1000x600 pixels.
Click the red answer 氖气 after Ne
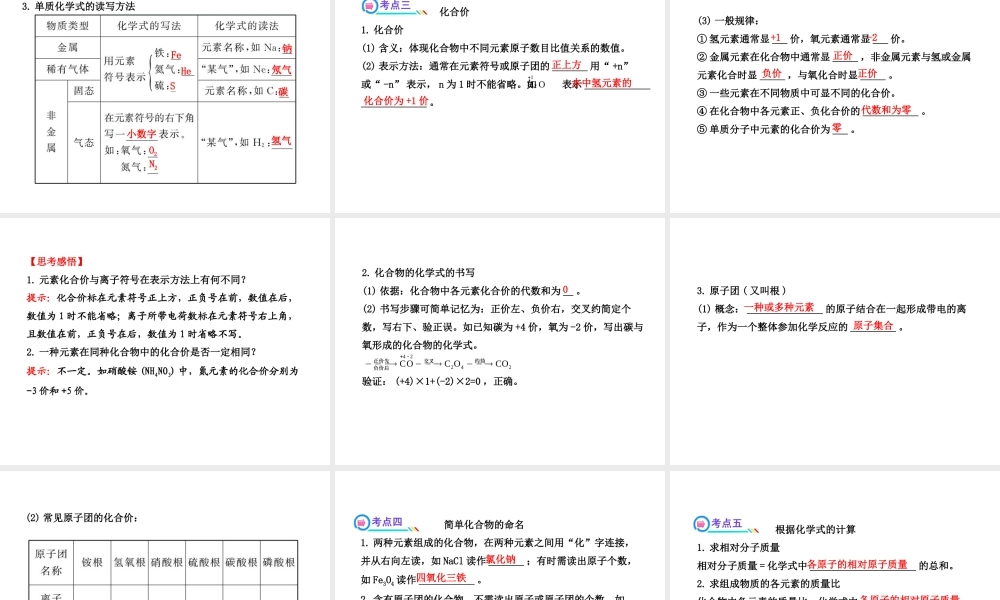click(x=281, y=70)
